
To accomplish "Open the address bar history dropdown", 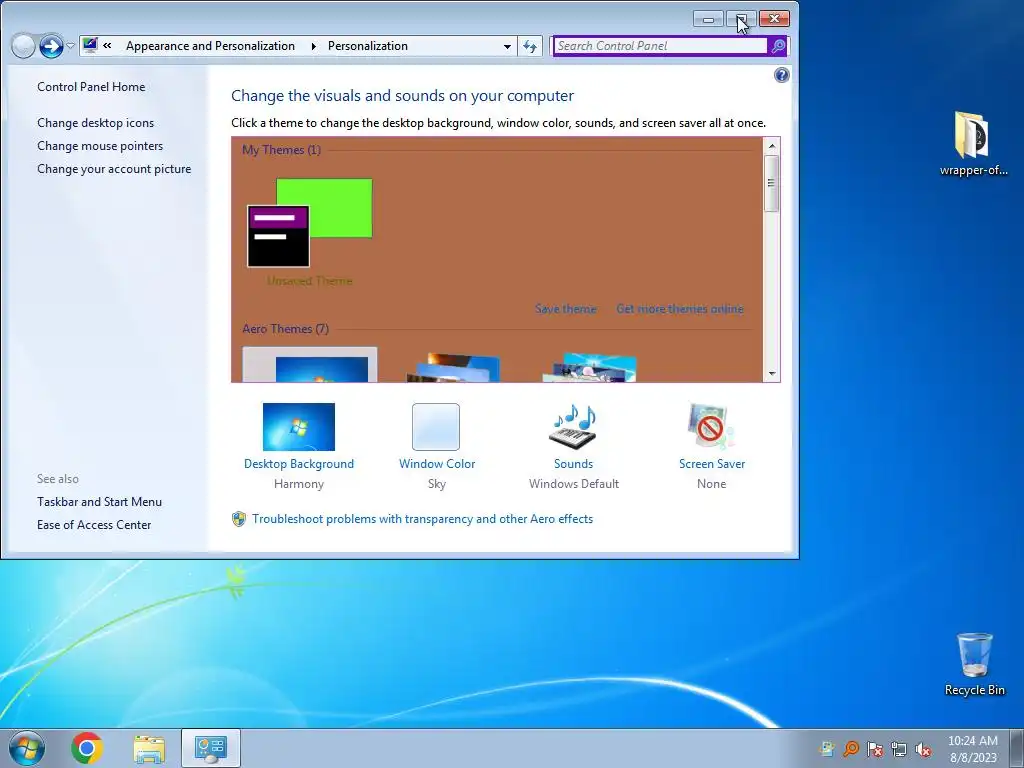I will pyautogui.click(x=507, y=46).
